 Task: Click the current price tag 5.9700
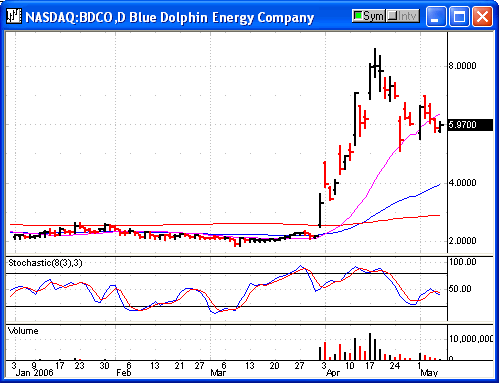(470, 125)
